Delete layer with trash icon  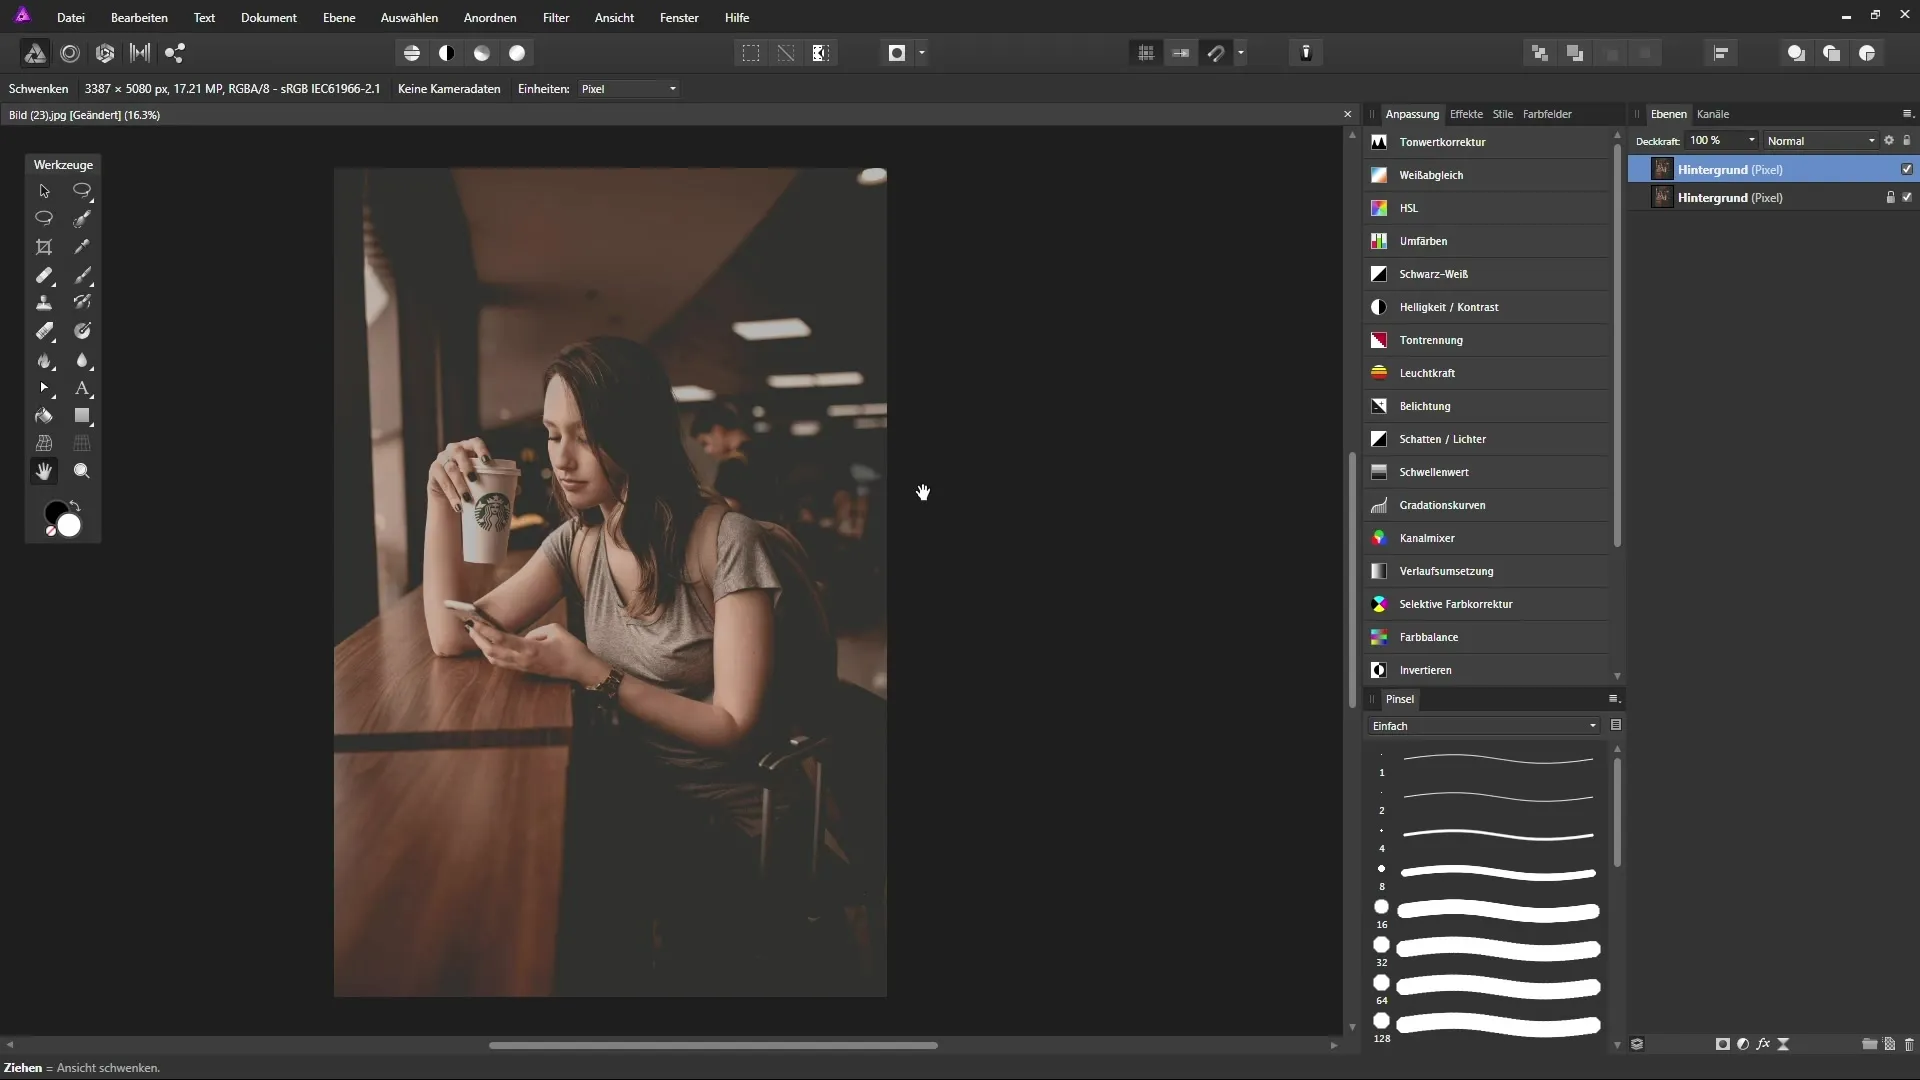1909,1044
